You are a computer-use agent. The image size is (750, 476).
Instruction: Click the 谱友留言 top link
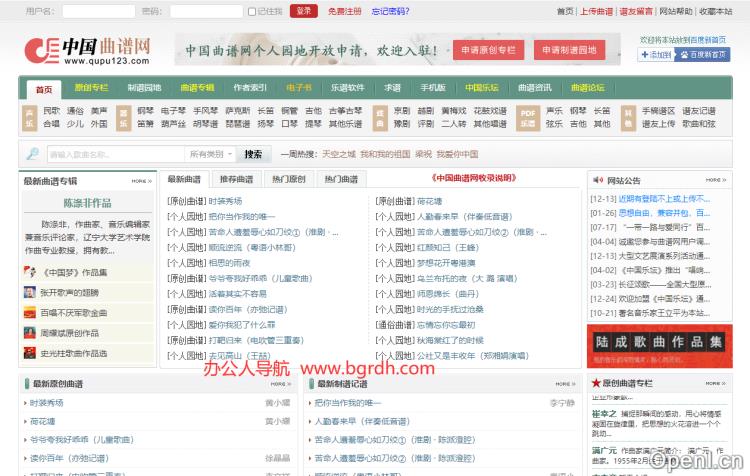click(636, 11)
